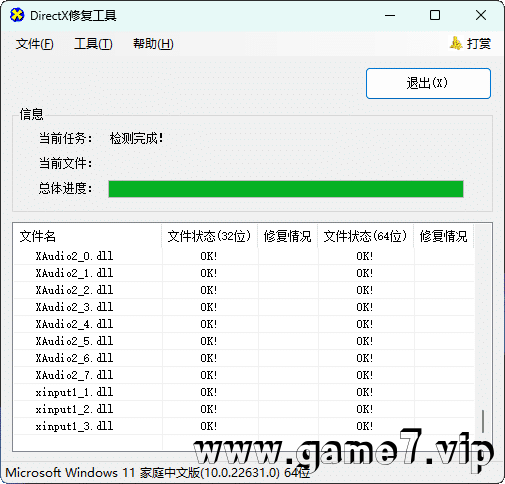This screenshot has width=505, height=484.
Task: Click the 退出(X) button
Action: (428, 83)
